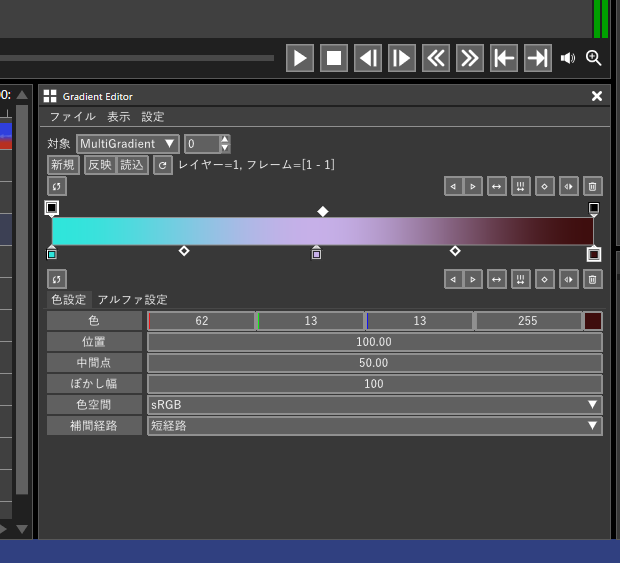Click the lower toolbar split stop icon
This screenshot has height=563, width=620.
coord(569,280)
